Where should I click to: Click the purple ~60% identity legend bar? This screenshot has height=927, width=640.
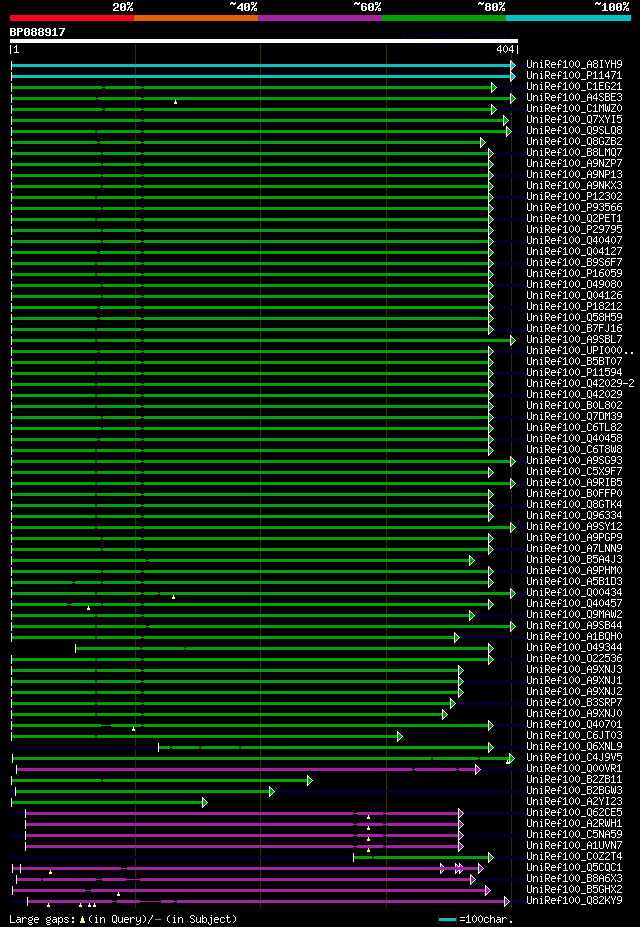320,18
